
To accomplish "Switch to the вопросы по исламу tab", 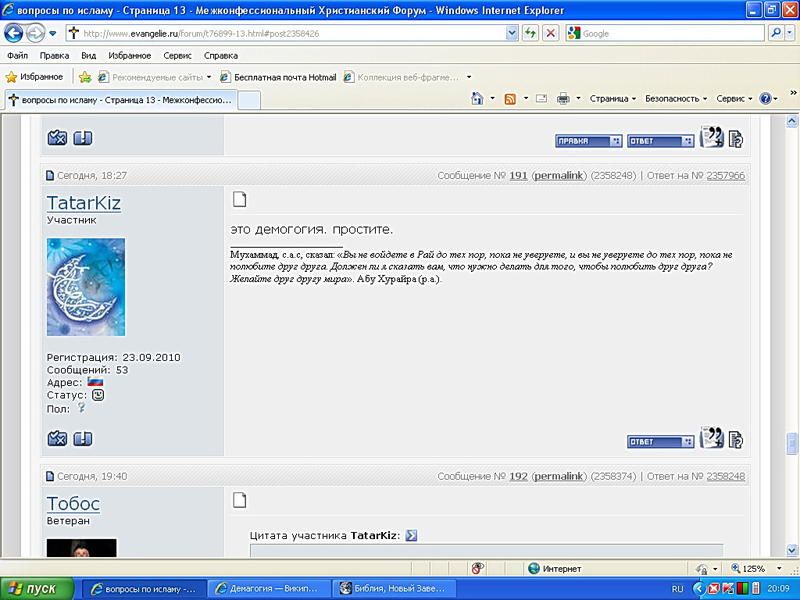I will [x=120, y=99].
